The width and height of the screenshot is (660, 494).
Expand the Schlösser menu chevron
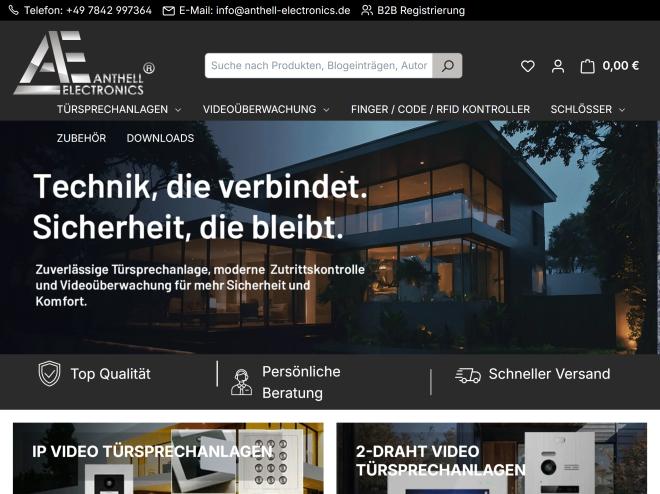coord(622,109)
